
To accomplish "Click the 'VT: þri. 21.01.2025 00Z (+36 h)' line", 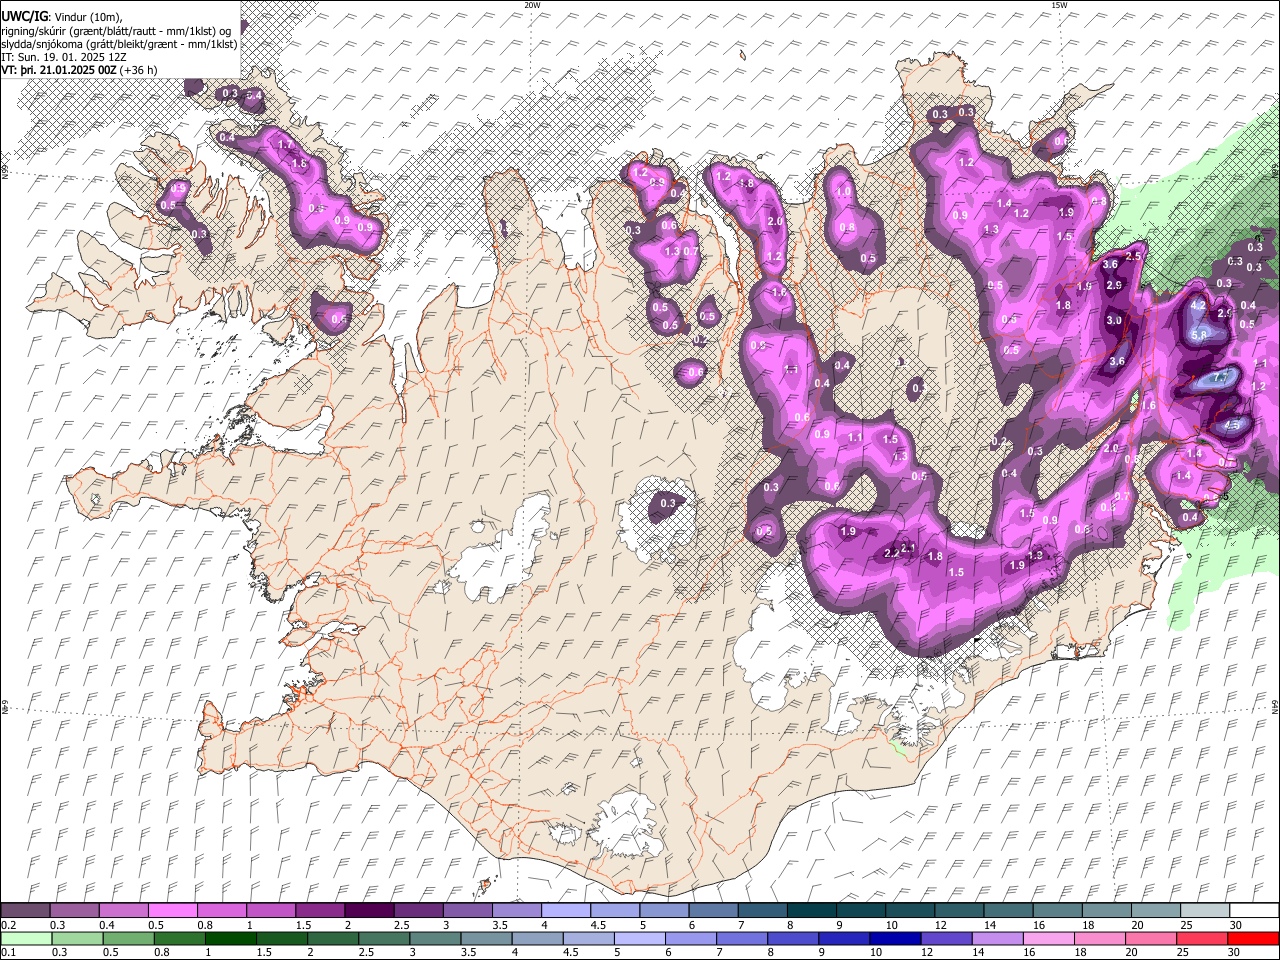I will [x=79, y=70].
